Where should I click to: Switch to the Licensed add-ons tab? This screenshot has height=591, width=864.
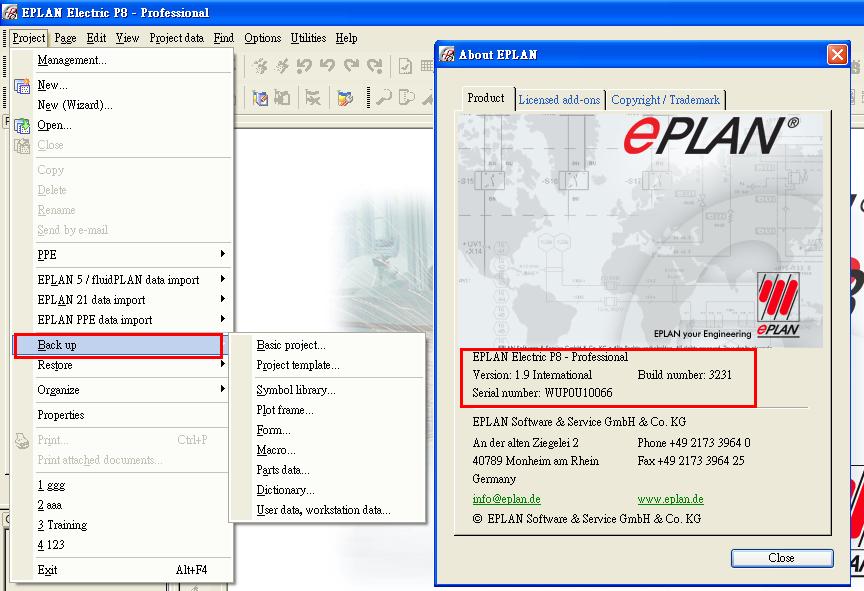(x=559, y=100)
